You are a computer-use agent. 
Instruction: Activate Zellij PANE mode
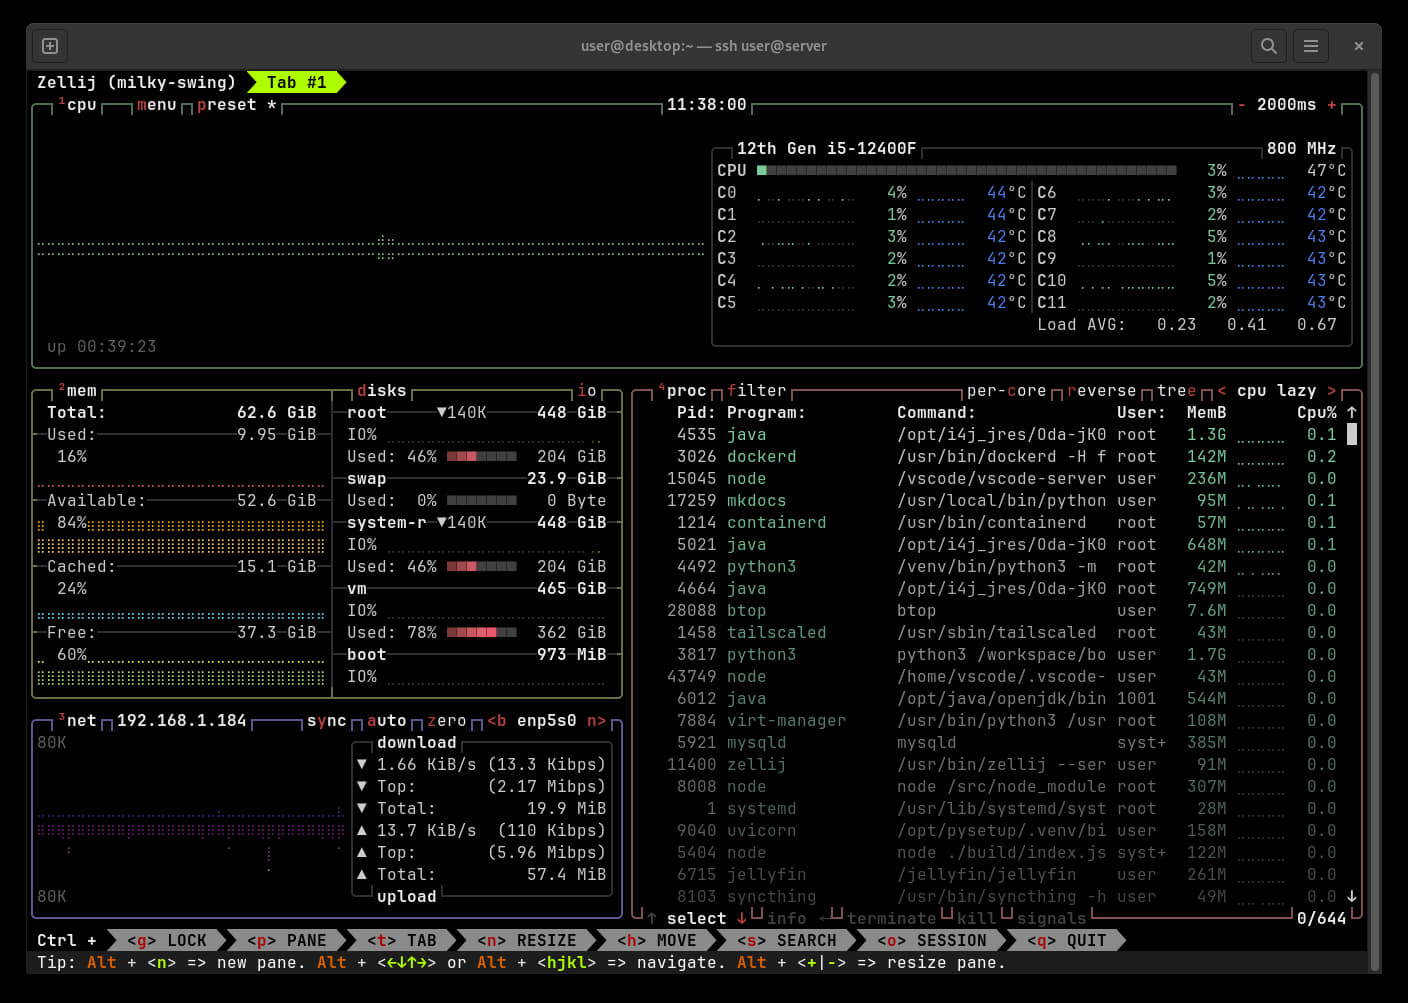pyautogui.click(x=286, y=941)
